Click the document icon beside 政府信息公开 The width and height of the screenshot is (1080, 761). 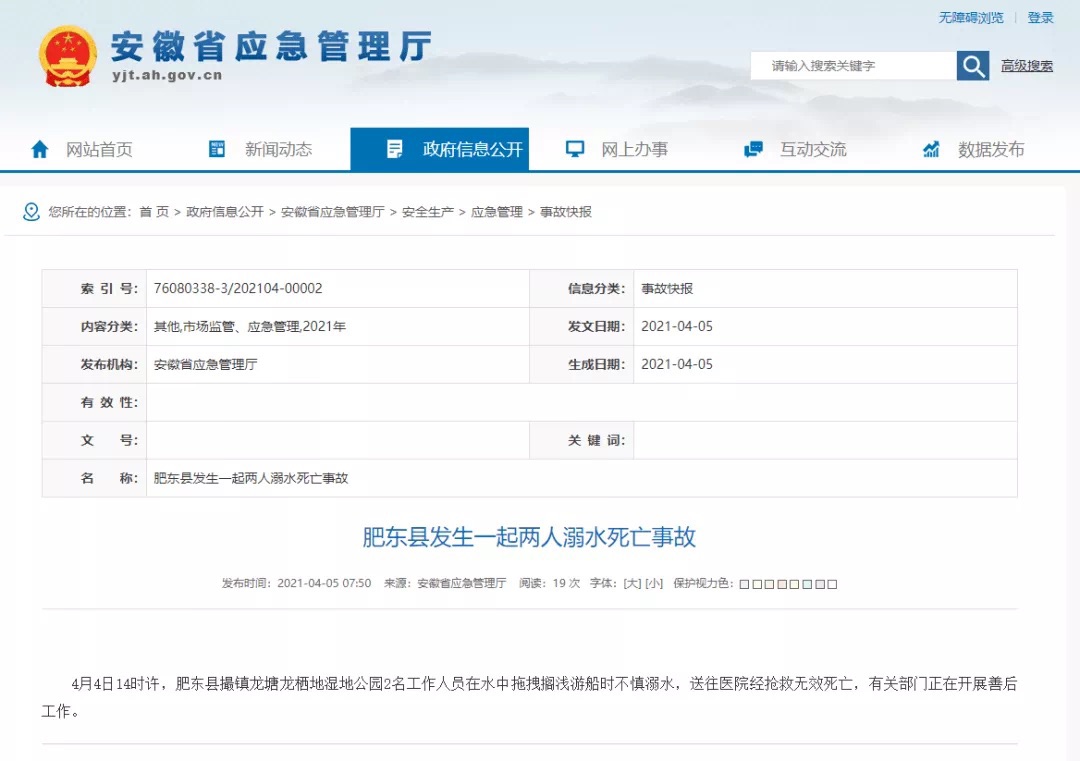coord(395,149)
